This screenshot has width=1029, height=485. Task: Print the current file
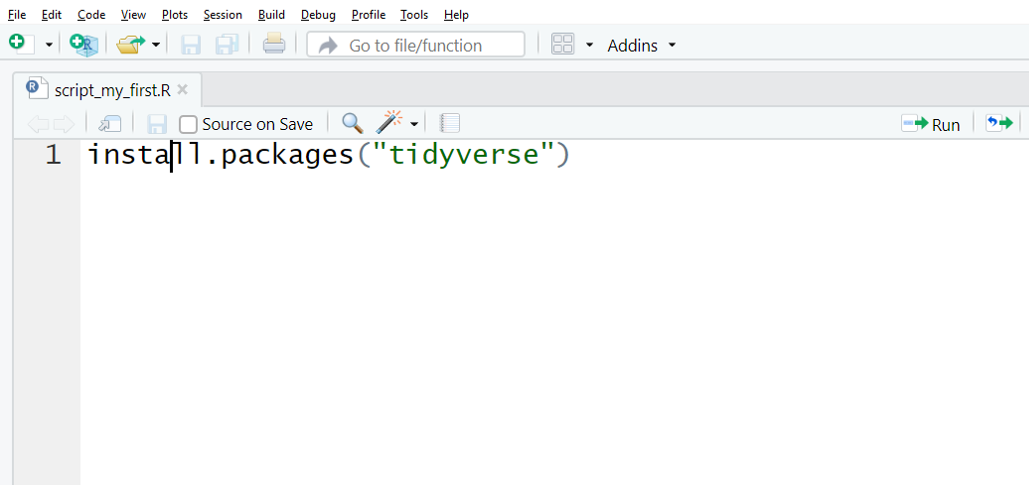click(x=273, y=44)
